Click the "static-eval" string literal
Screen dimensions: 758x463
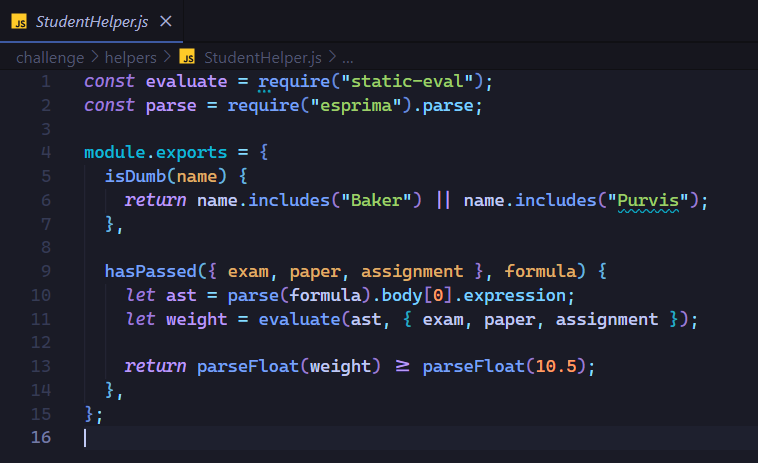click(x=407, y=81)
